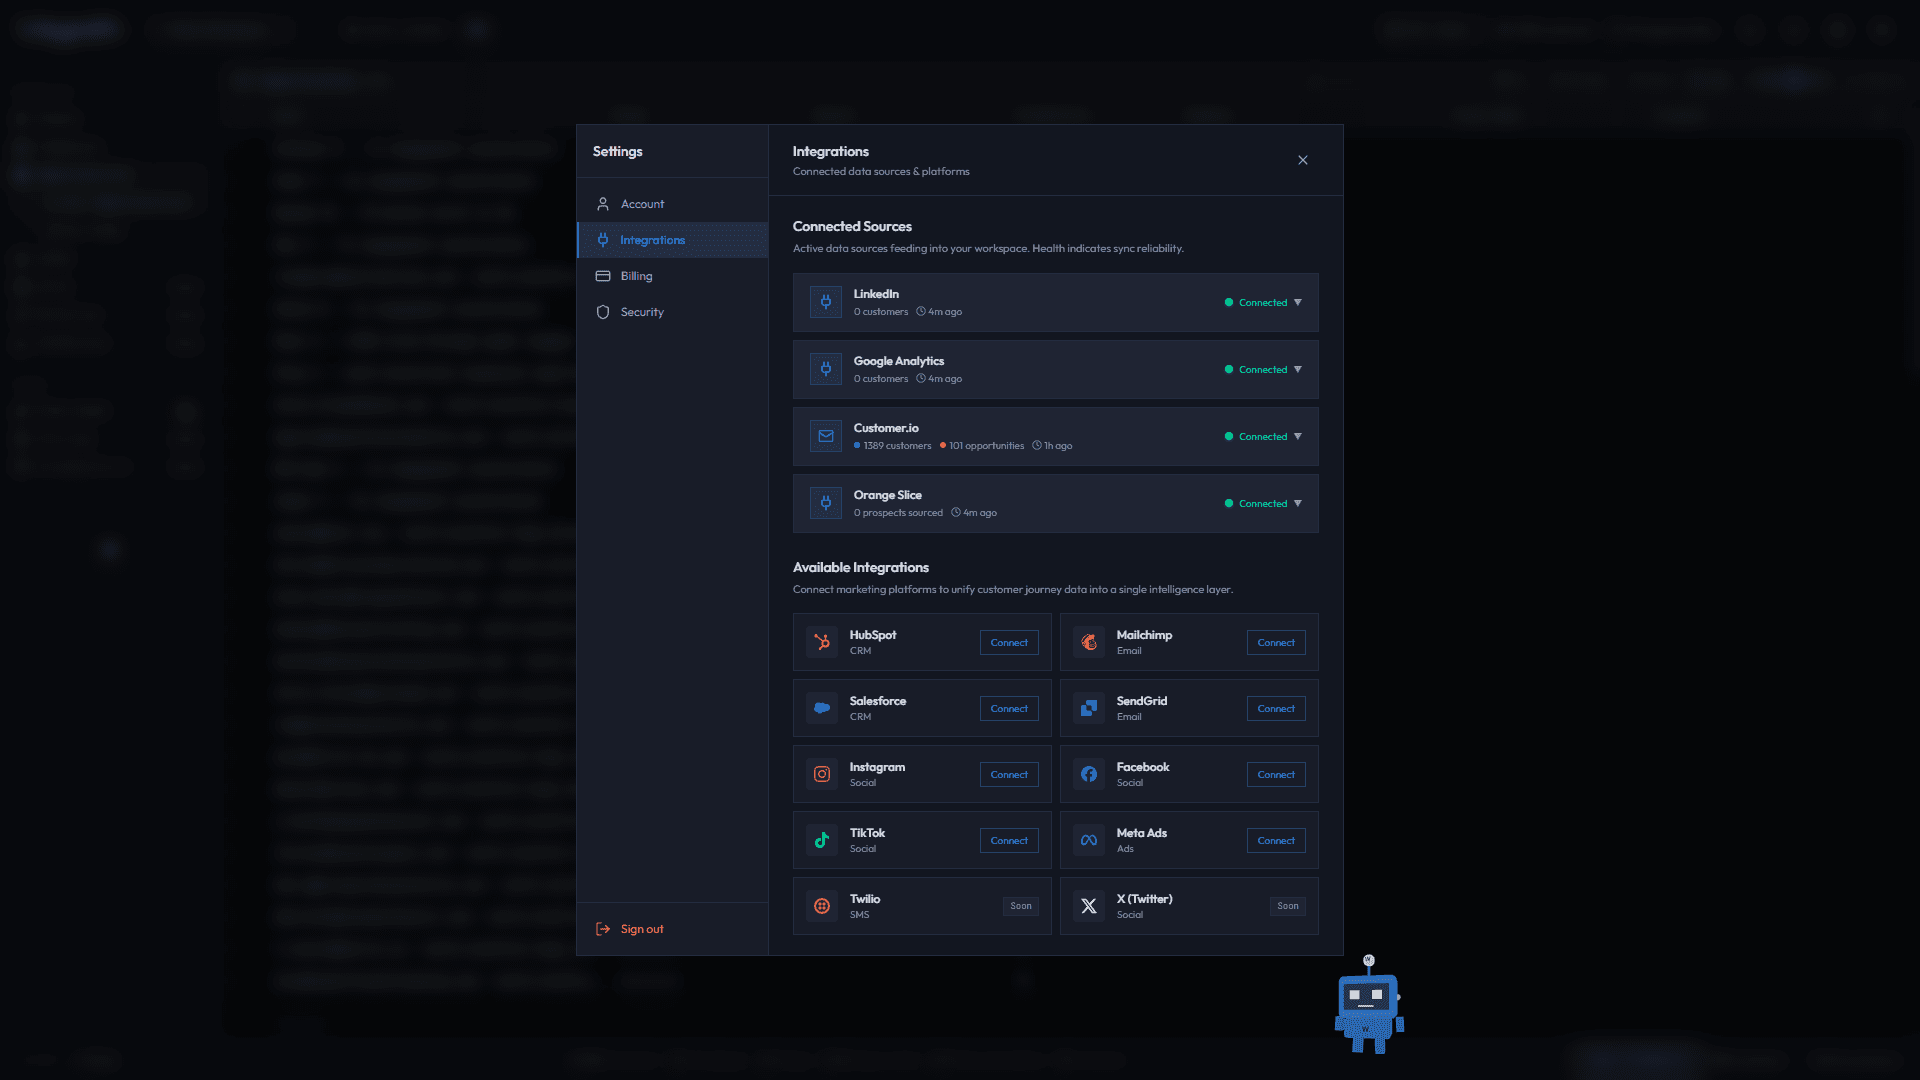This screenshot has height=1080, width=1920.
Task: Click the Orange Slice integration icon
Action: (x=825, y=503)
